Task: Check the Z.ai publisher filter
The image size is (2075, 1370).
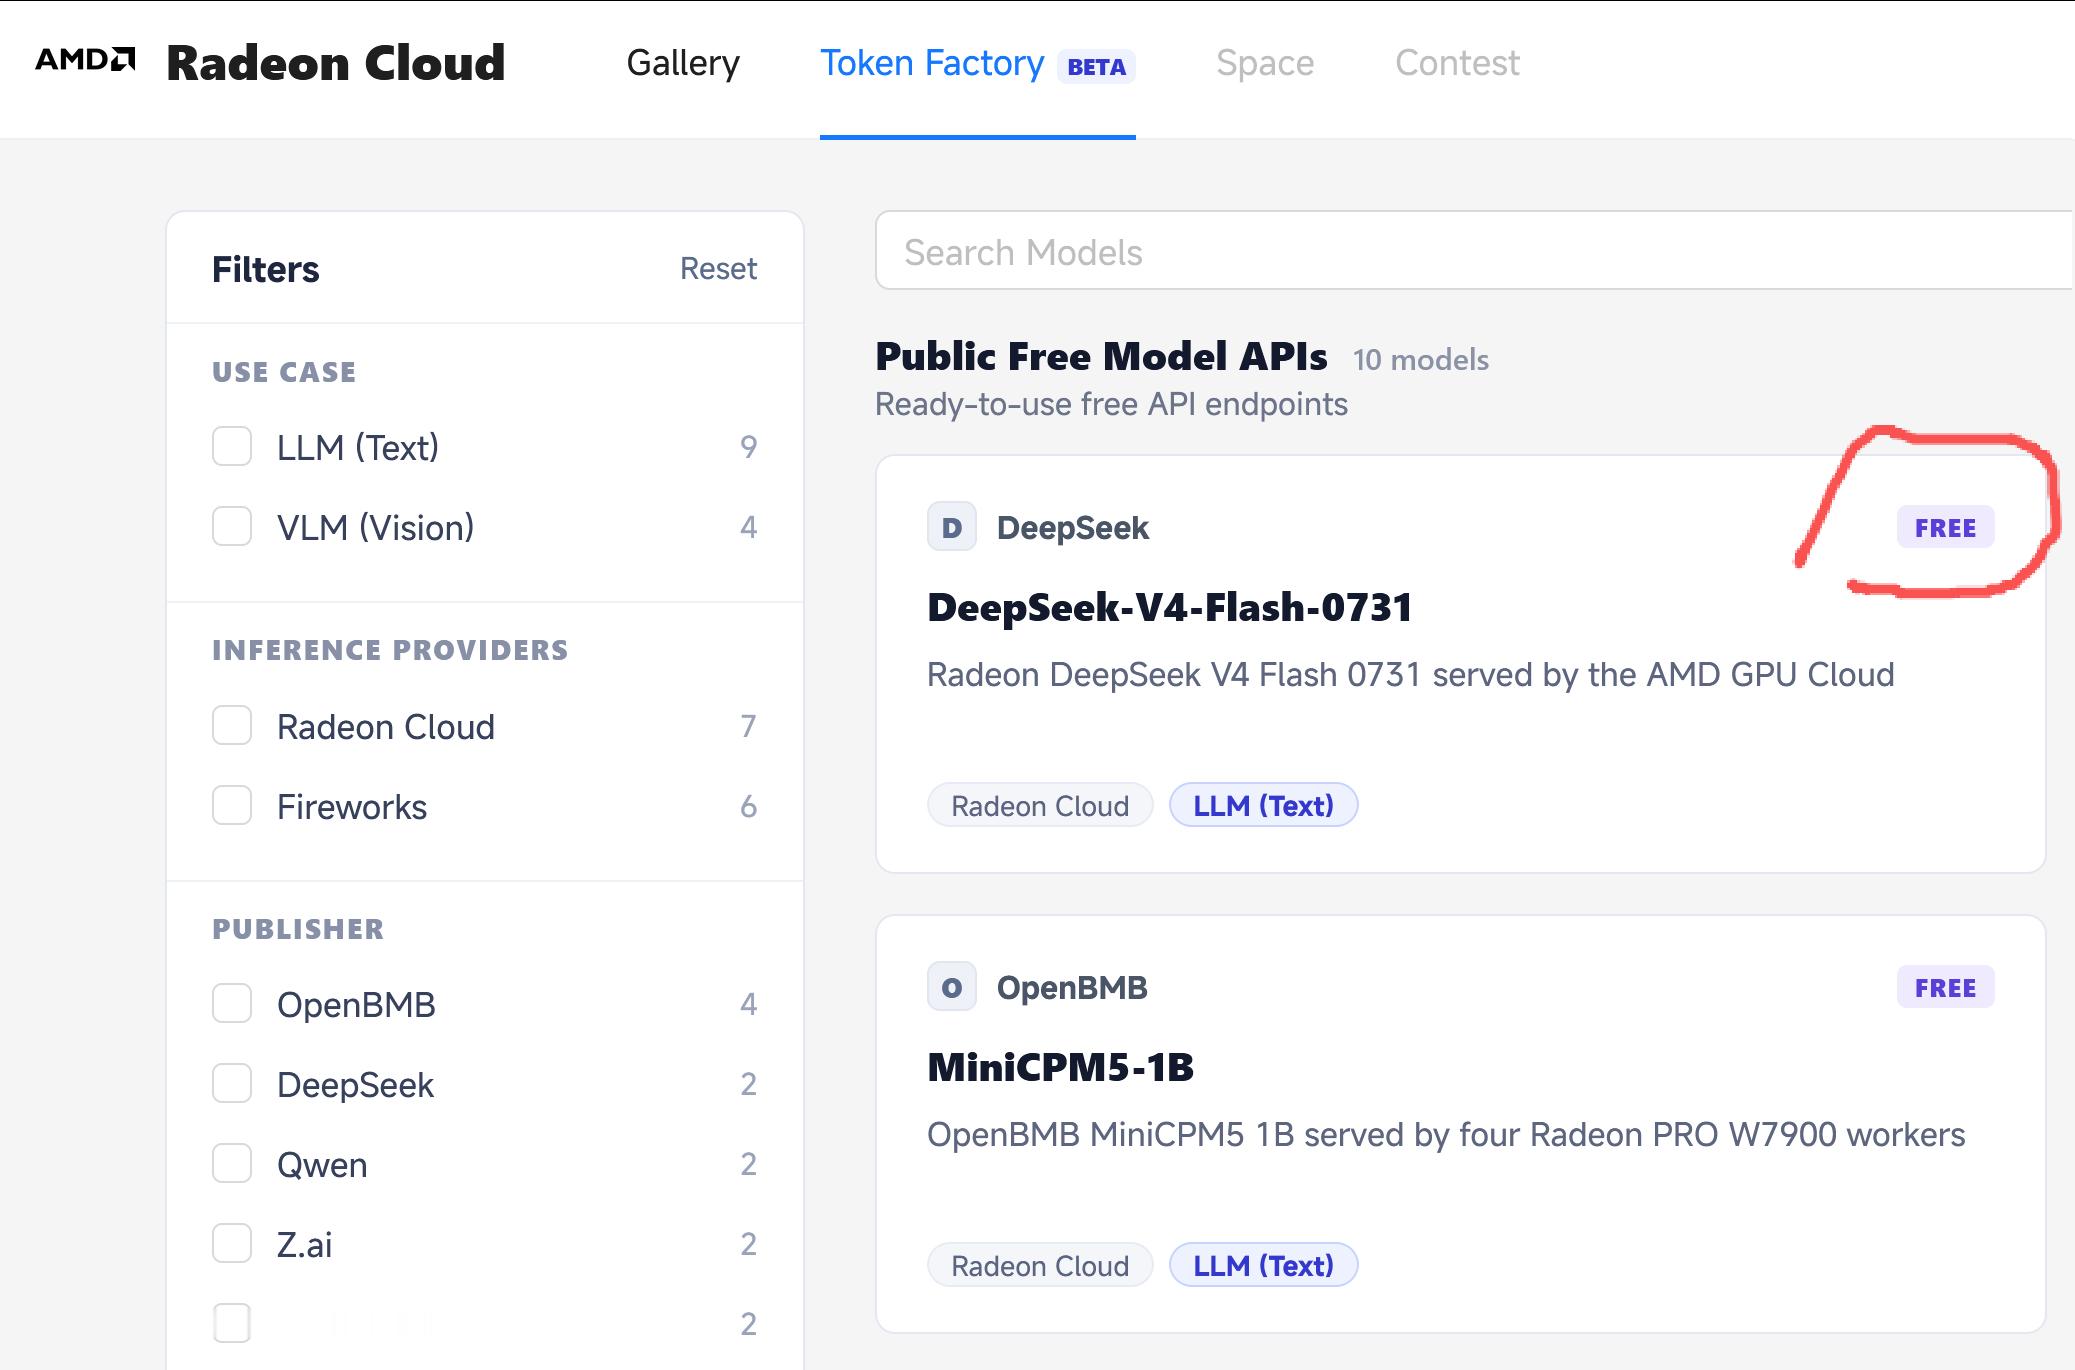Action: (x=232, y=1243)
